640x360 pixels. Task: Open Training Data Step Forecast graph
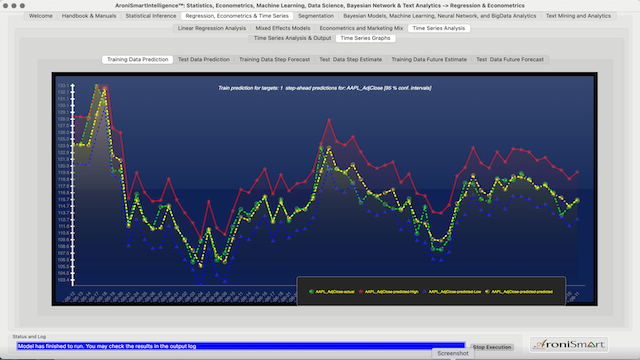[274, 60]
